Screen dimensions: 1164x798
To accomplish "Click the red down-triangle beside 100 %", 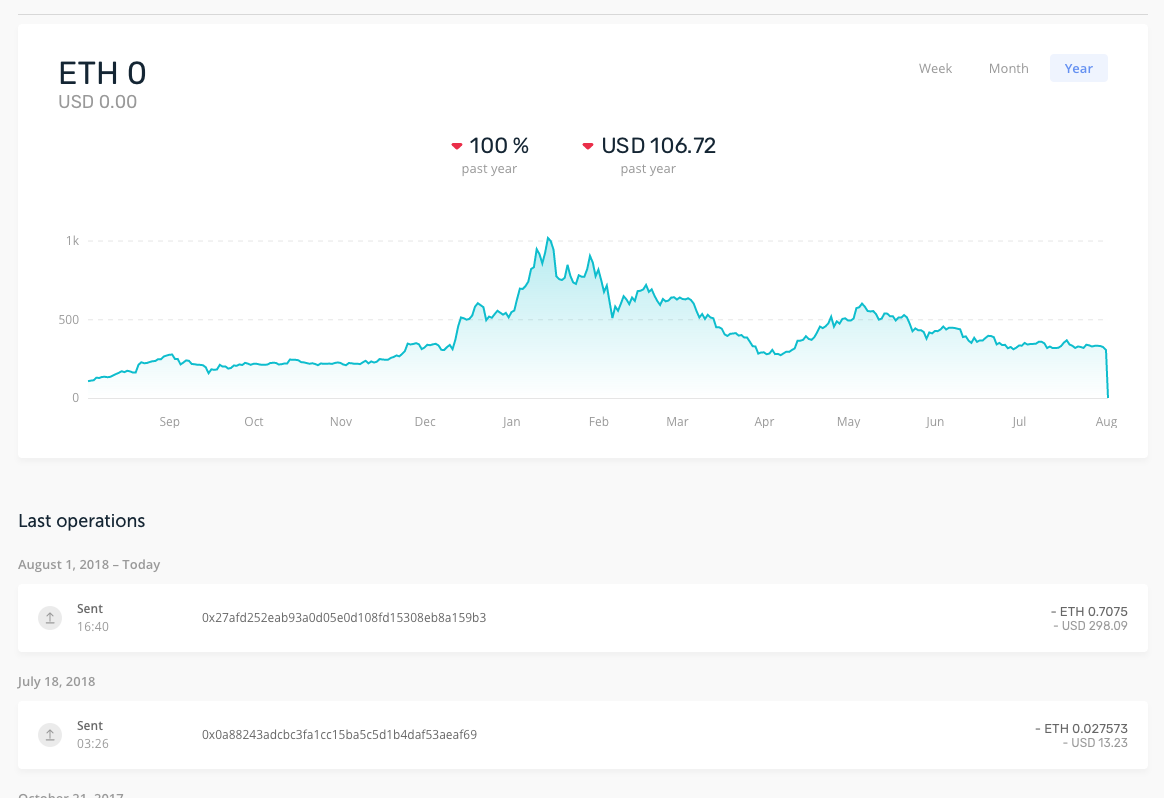I will (457, 145).
